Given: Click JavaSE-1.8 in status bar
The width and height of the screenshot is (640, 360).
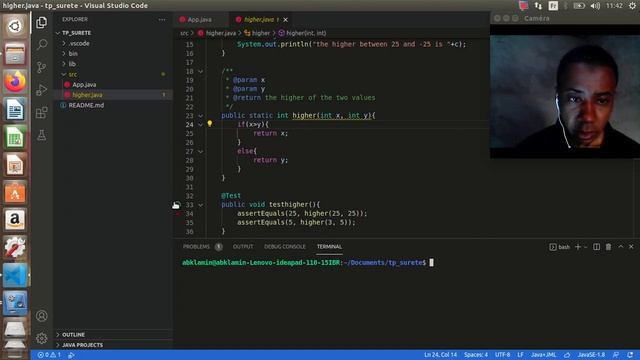Looking at the screenshot, I should (x=591, y=355).
